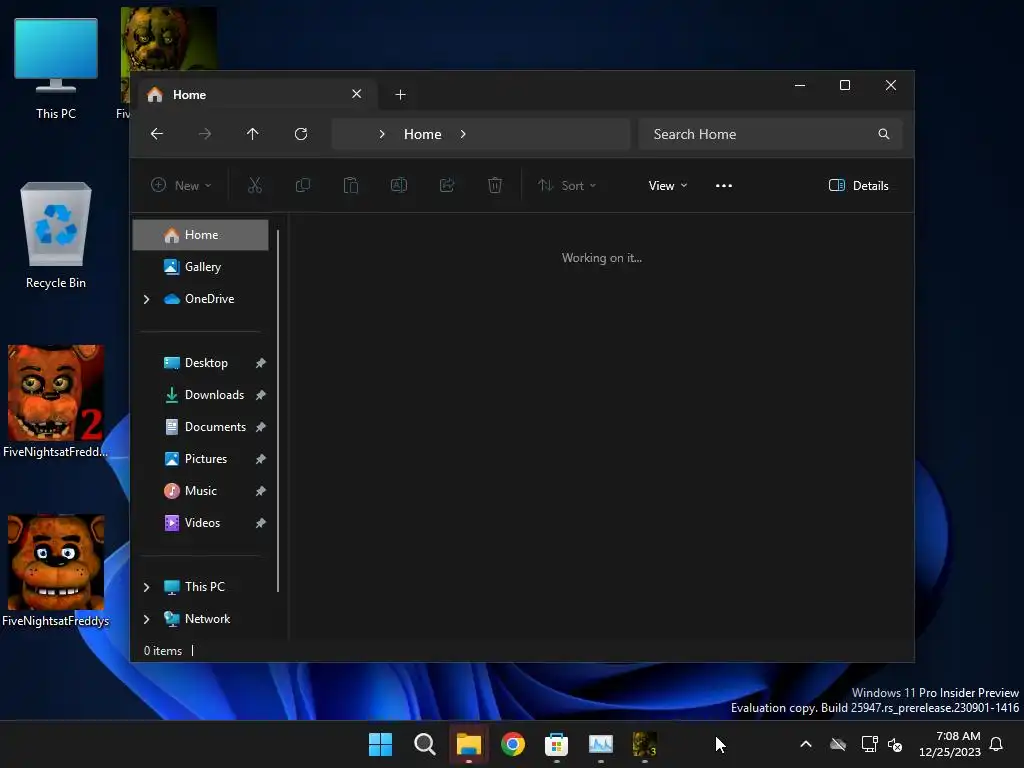Click the Copy icon in toolbar

click(303, 185)
